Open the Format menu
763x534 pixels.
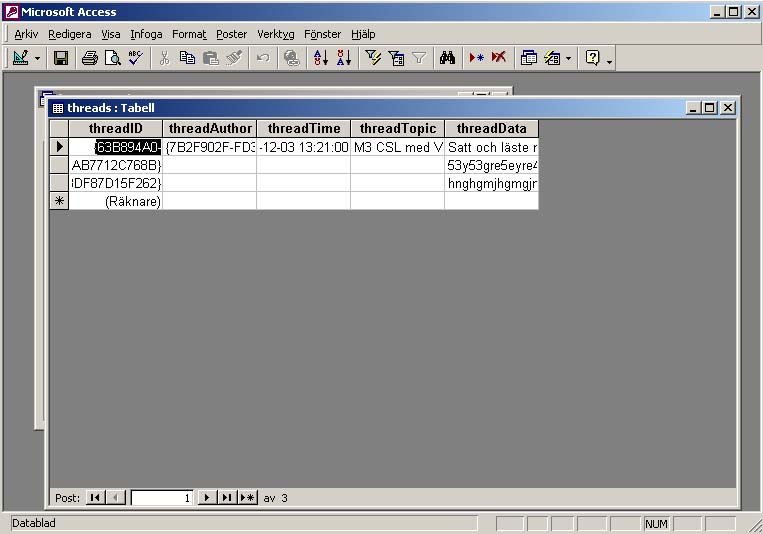[189, 34]
